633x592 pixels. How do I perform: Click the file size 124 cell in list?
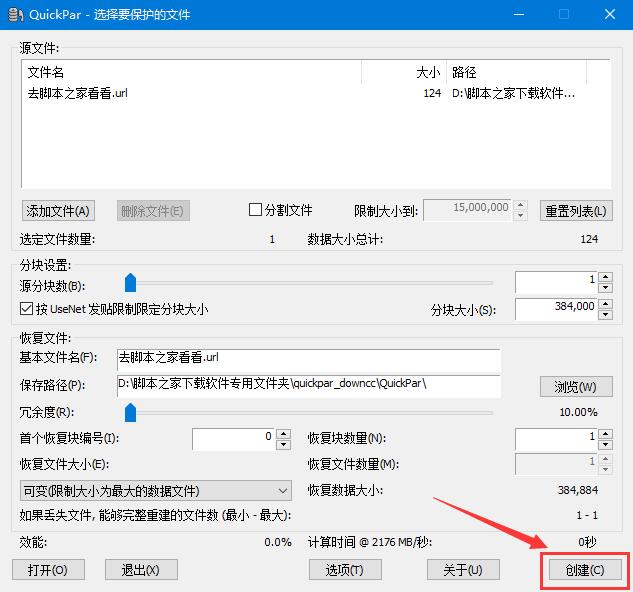point(432,93)
